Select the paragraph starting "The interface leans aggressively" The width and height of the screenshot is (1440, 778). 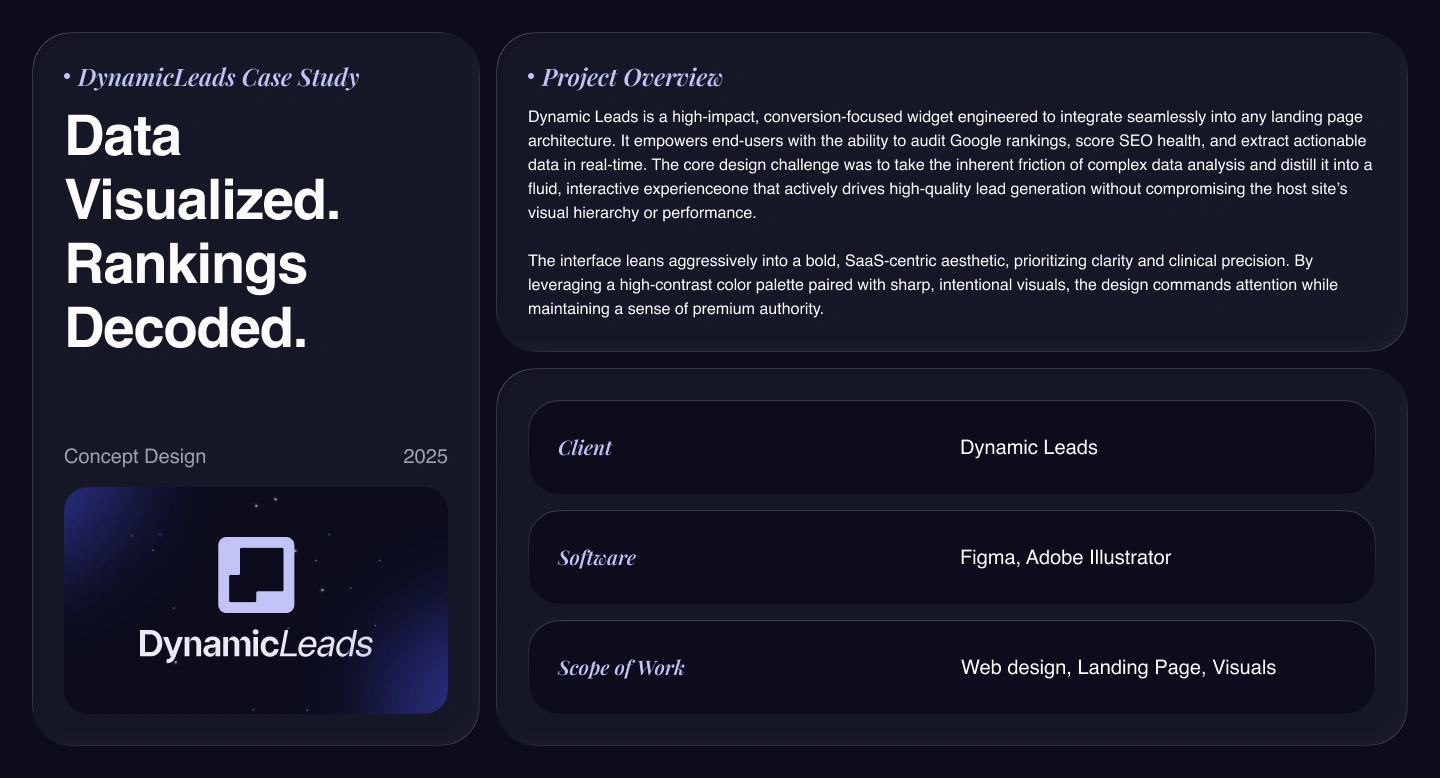pyautogui.click(x=932, y=285)
